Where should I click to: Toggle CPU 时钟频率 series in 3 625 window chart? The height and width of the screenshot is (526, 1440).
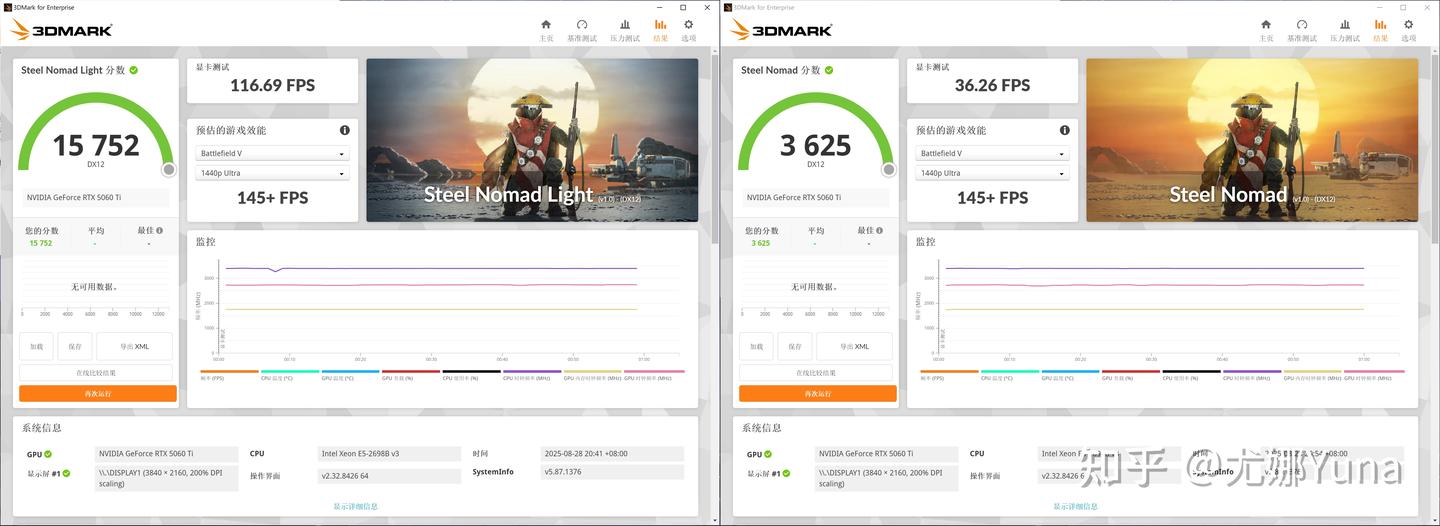point(1252,375)
